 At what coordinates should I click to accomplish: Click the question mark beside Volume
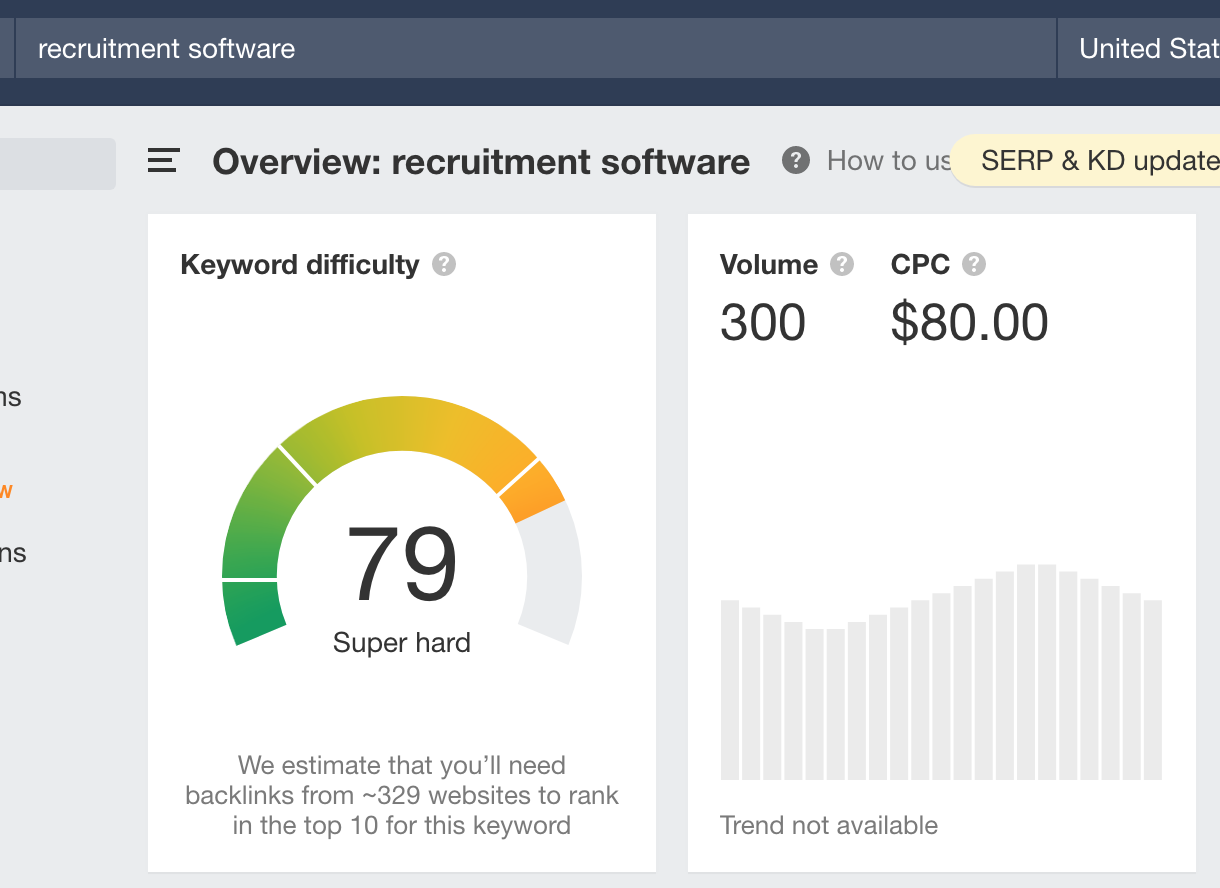tap(843, 265)
